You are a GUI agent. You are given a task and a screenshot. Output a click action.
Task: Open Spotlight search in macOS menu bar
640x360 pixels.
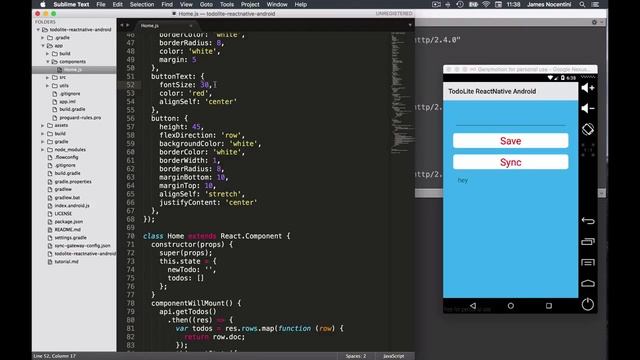pyautogui.click(x=582, y=4)
